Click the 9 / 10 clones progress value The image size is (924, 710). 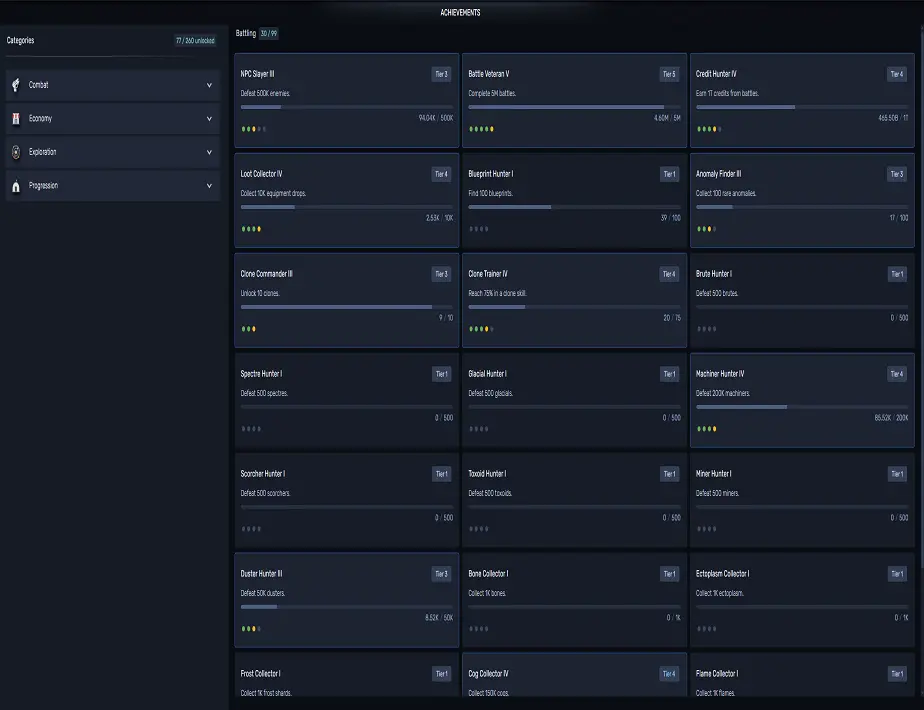(446, 318)
